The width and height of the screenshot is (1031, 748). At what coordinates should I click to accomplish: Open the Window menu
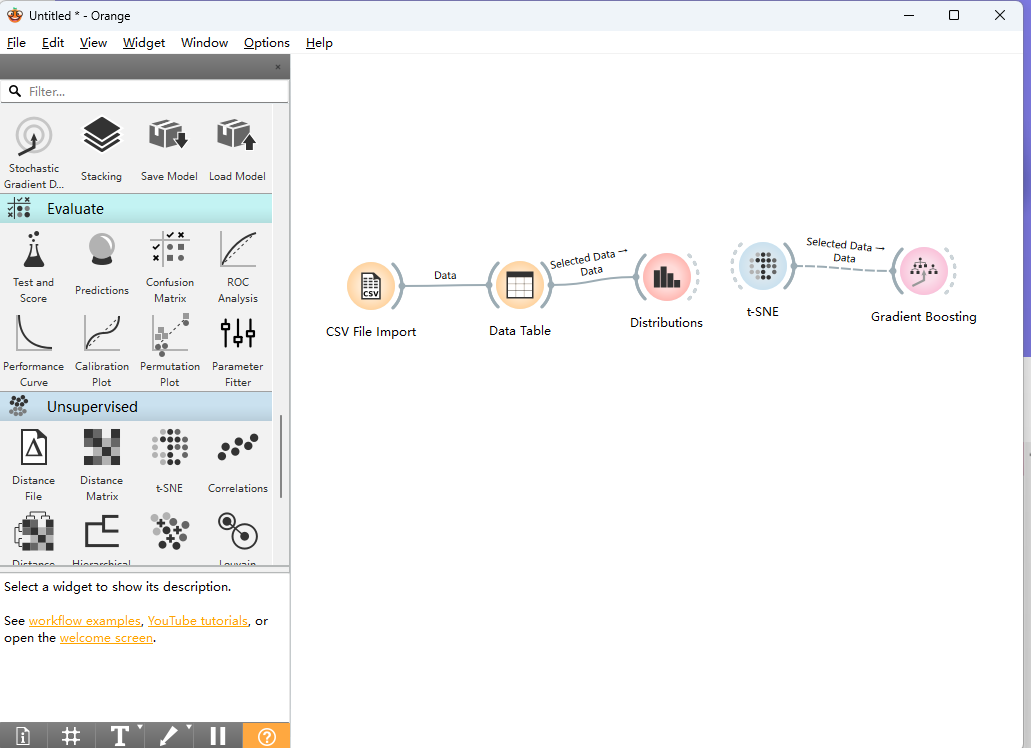(x=204, y=43)
